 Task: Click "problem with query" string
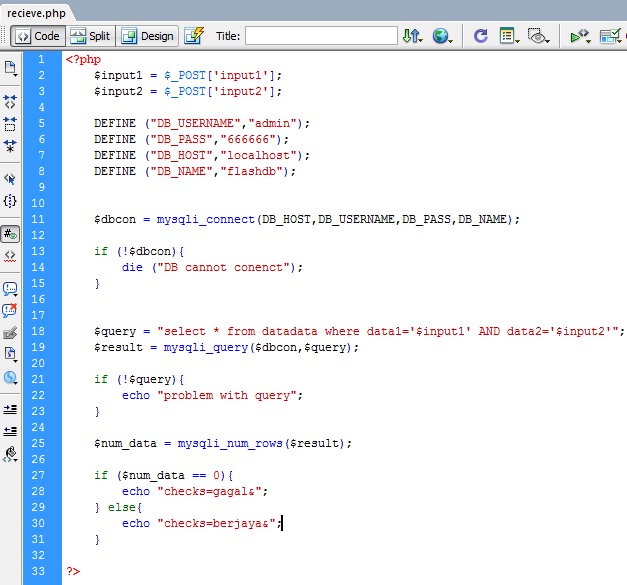(227, 395)
